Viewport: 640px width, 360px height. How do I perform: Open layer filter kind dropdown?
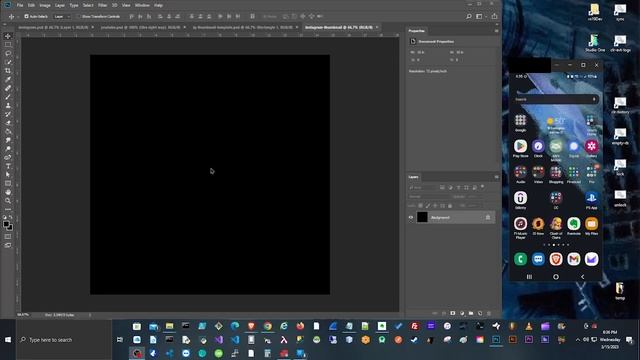(x=423, y=187)
